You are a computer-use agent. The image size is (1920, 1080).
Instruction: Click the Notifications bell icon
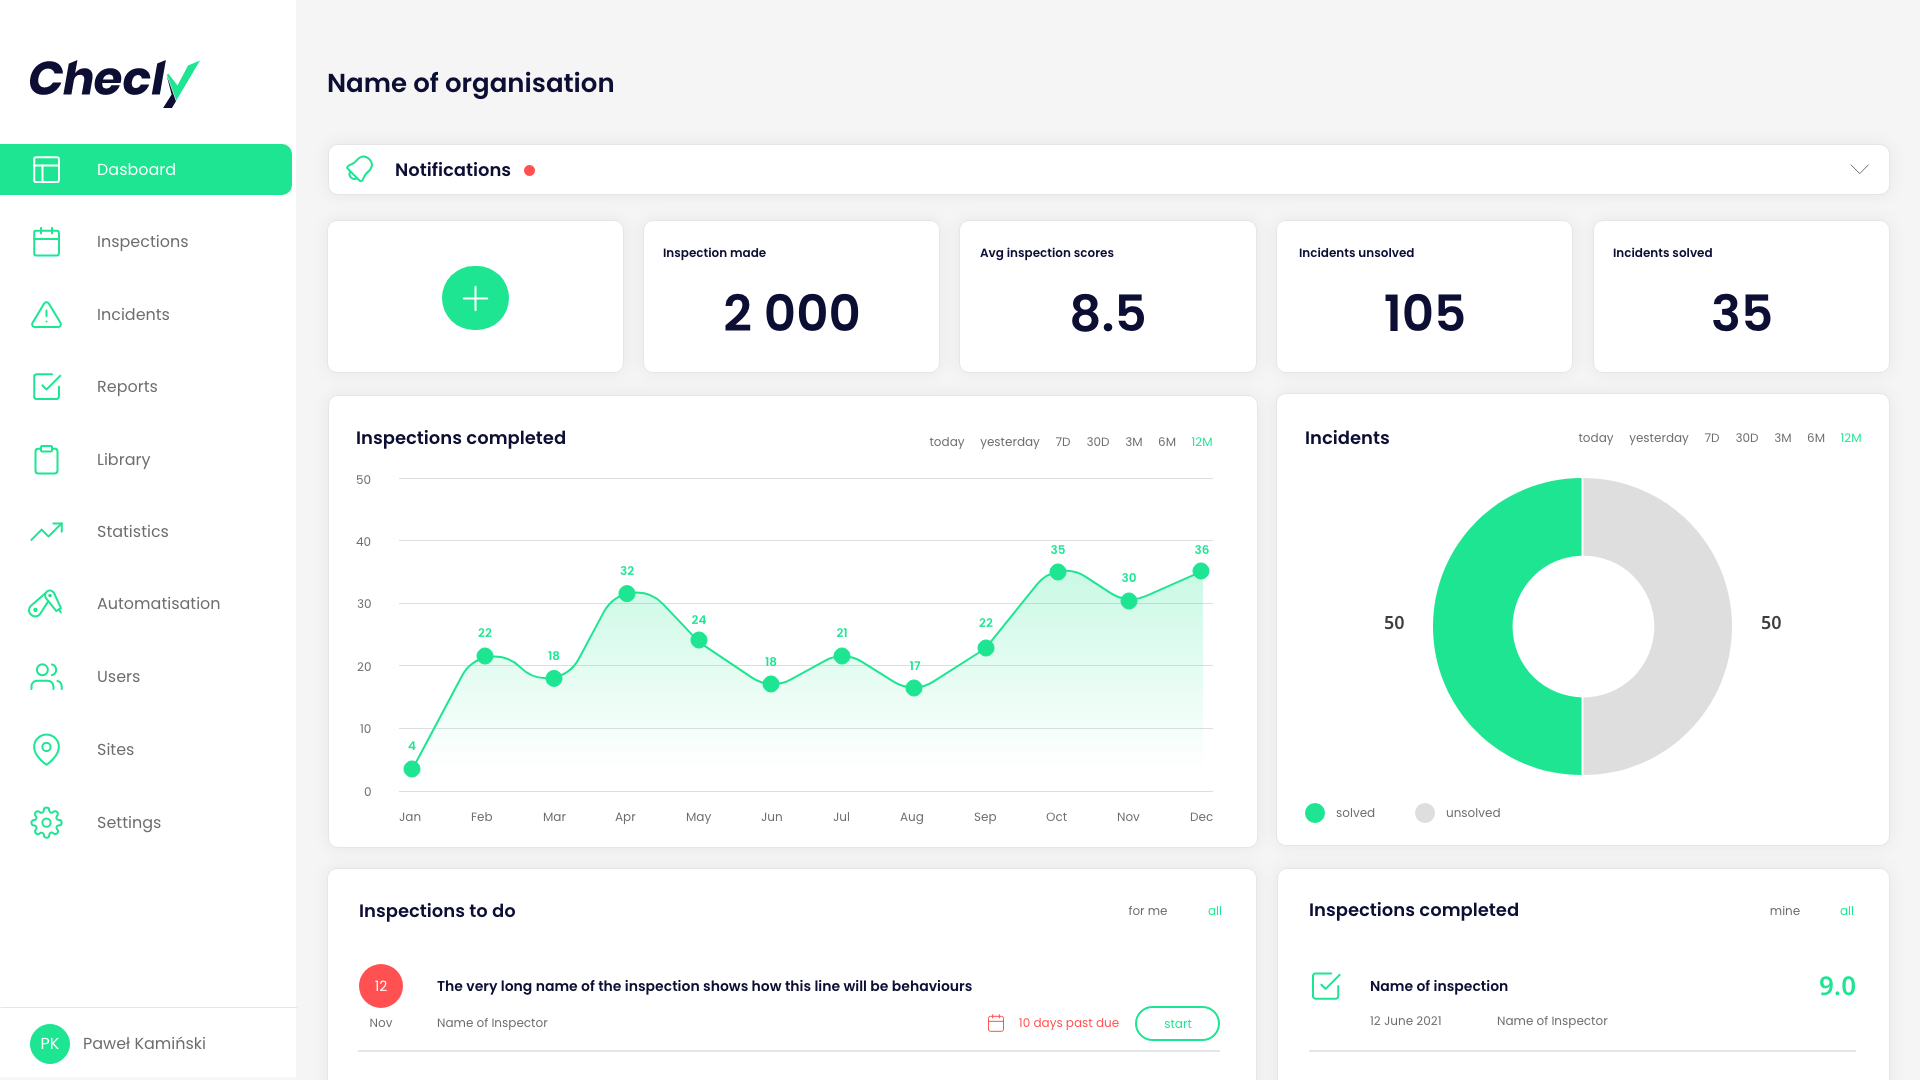[360, 170]
